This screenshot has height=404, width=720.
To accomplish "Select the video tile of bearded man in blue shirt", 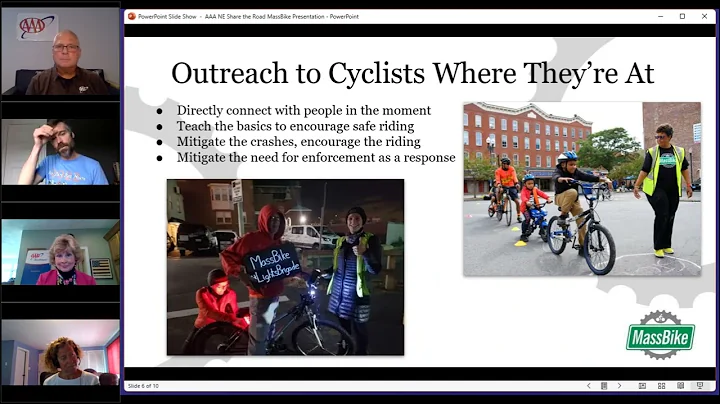I will point(61,152).
